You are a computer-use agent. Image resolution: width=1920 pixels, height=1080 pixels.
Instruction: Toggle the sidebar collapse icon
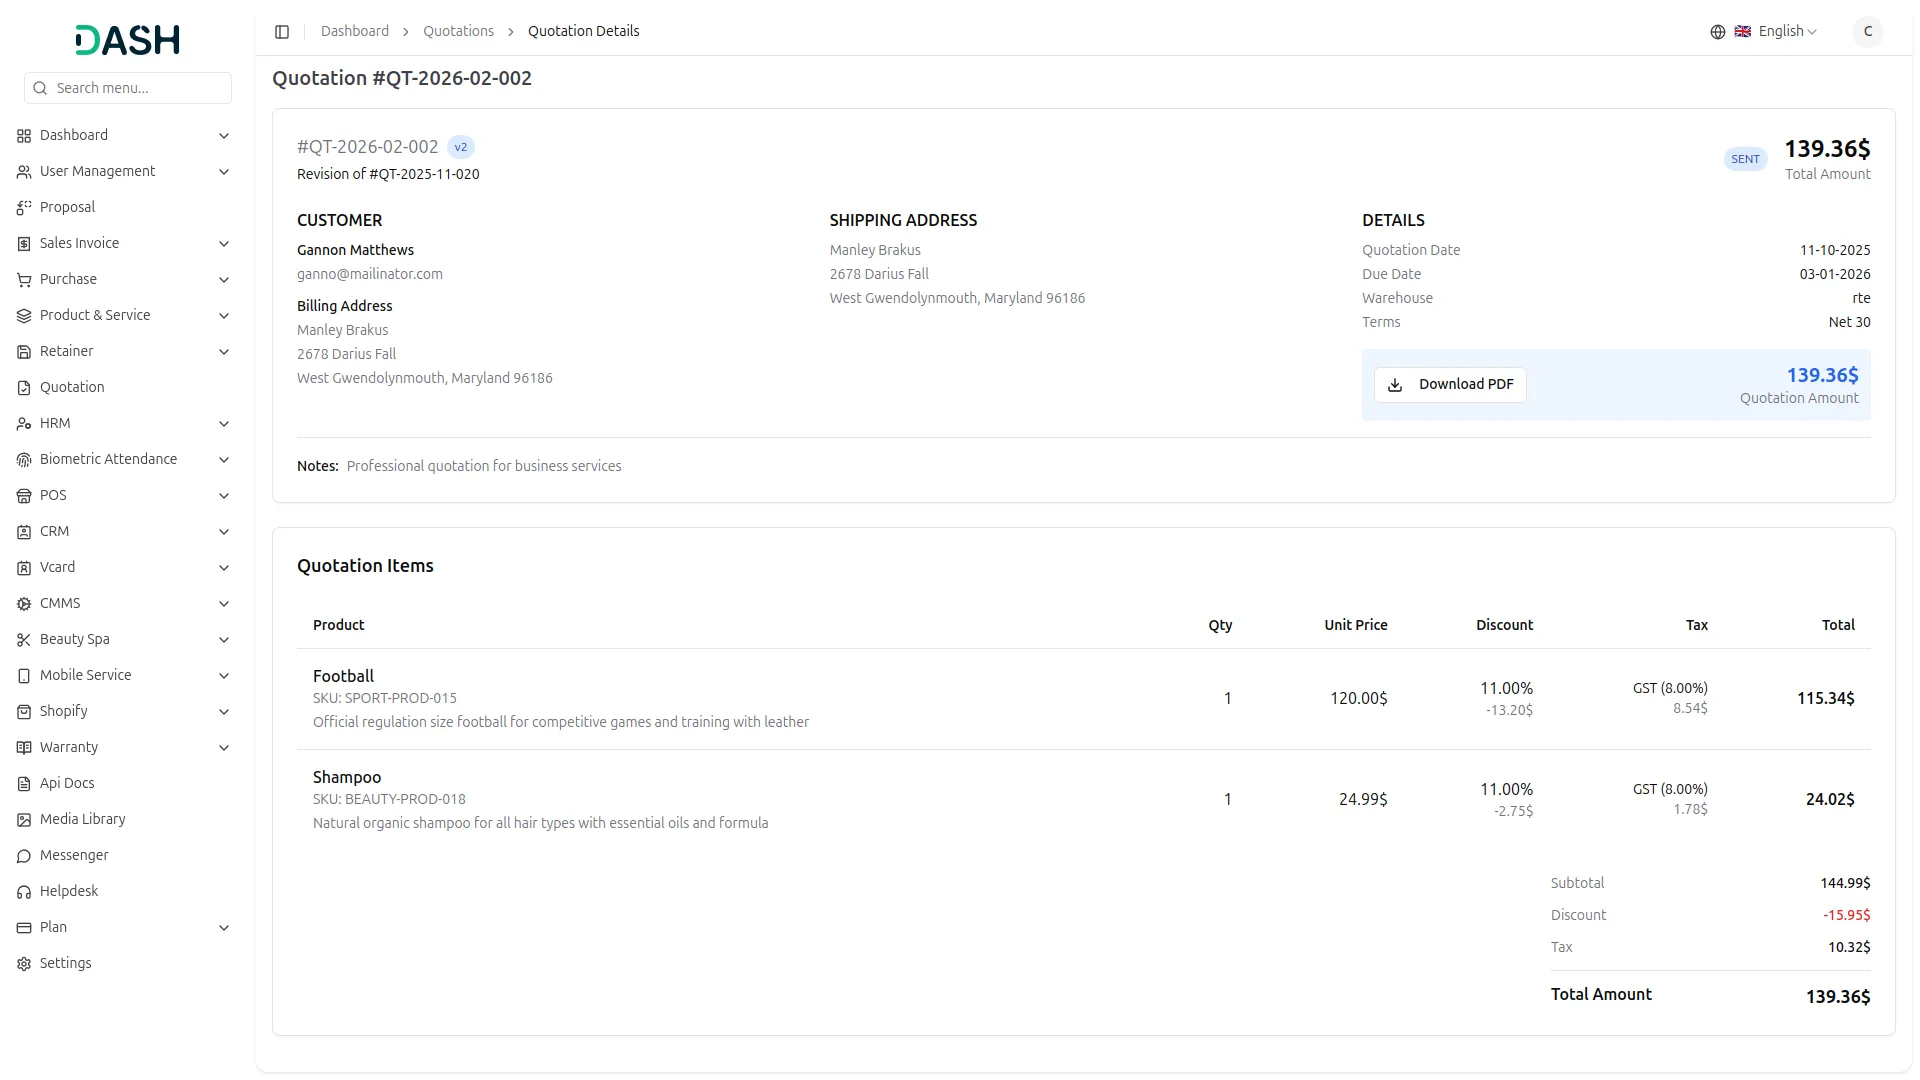pos(282,32)
